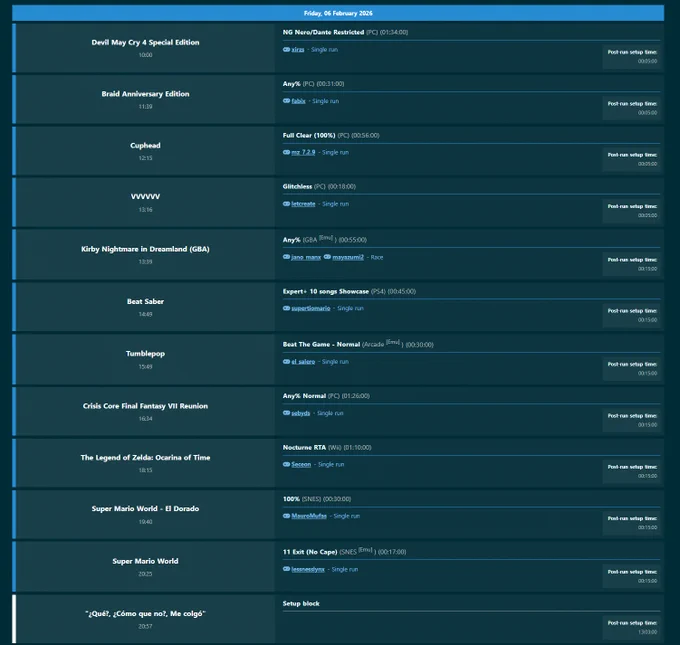Click the 18:15 start time under Ocarina of Time

(145, 471)
